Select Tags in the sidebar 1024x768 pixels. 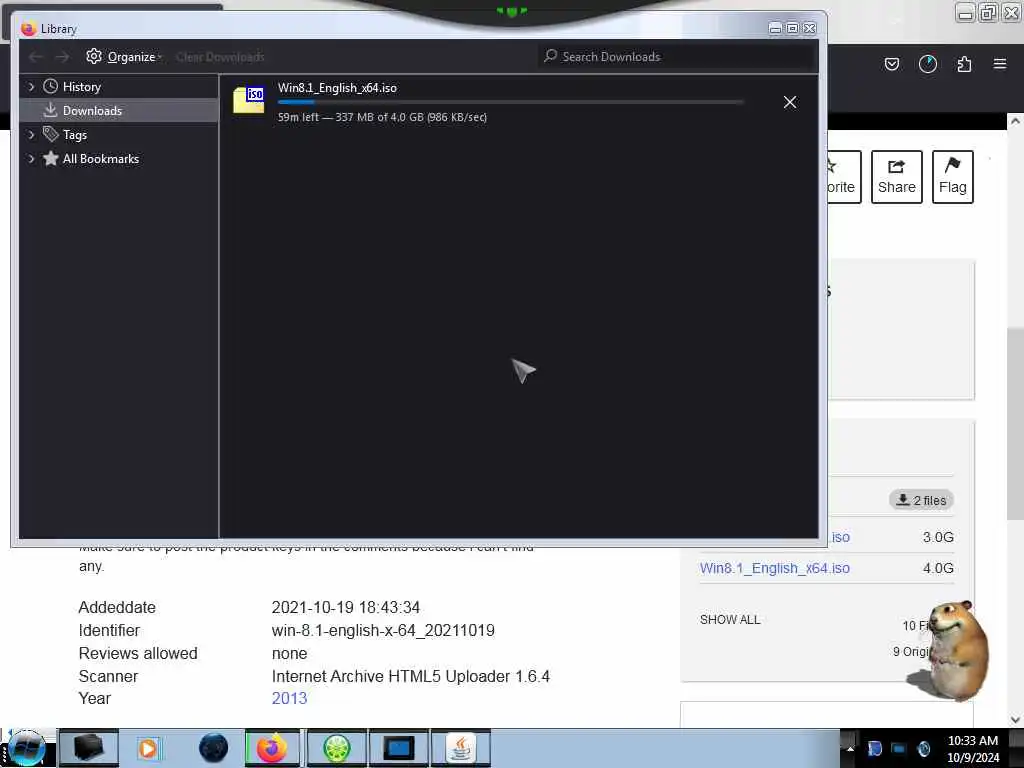tap(74, 135)
